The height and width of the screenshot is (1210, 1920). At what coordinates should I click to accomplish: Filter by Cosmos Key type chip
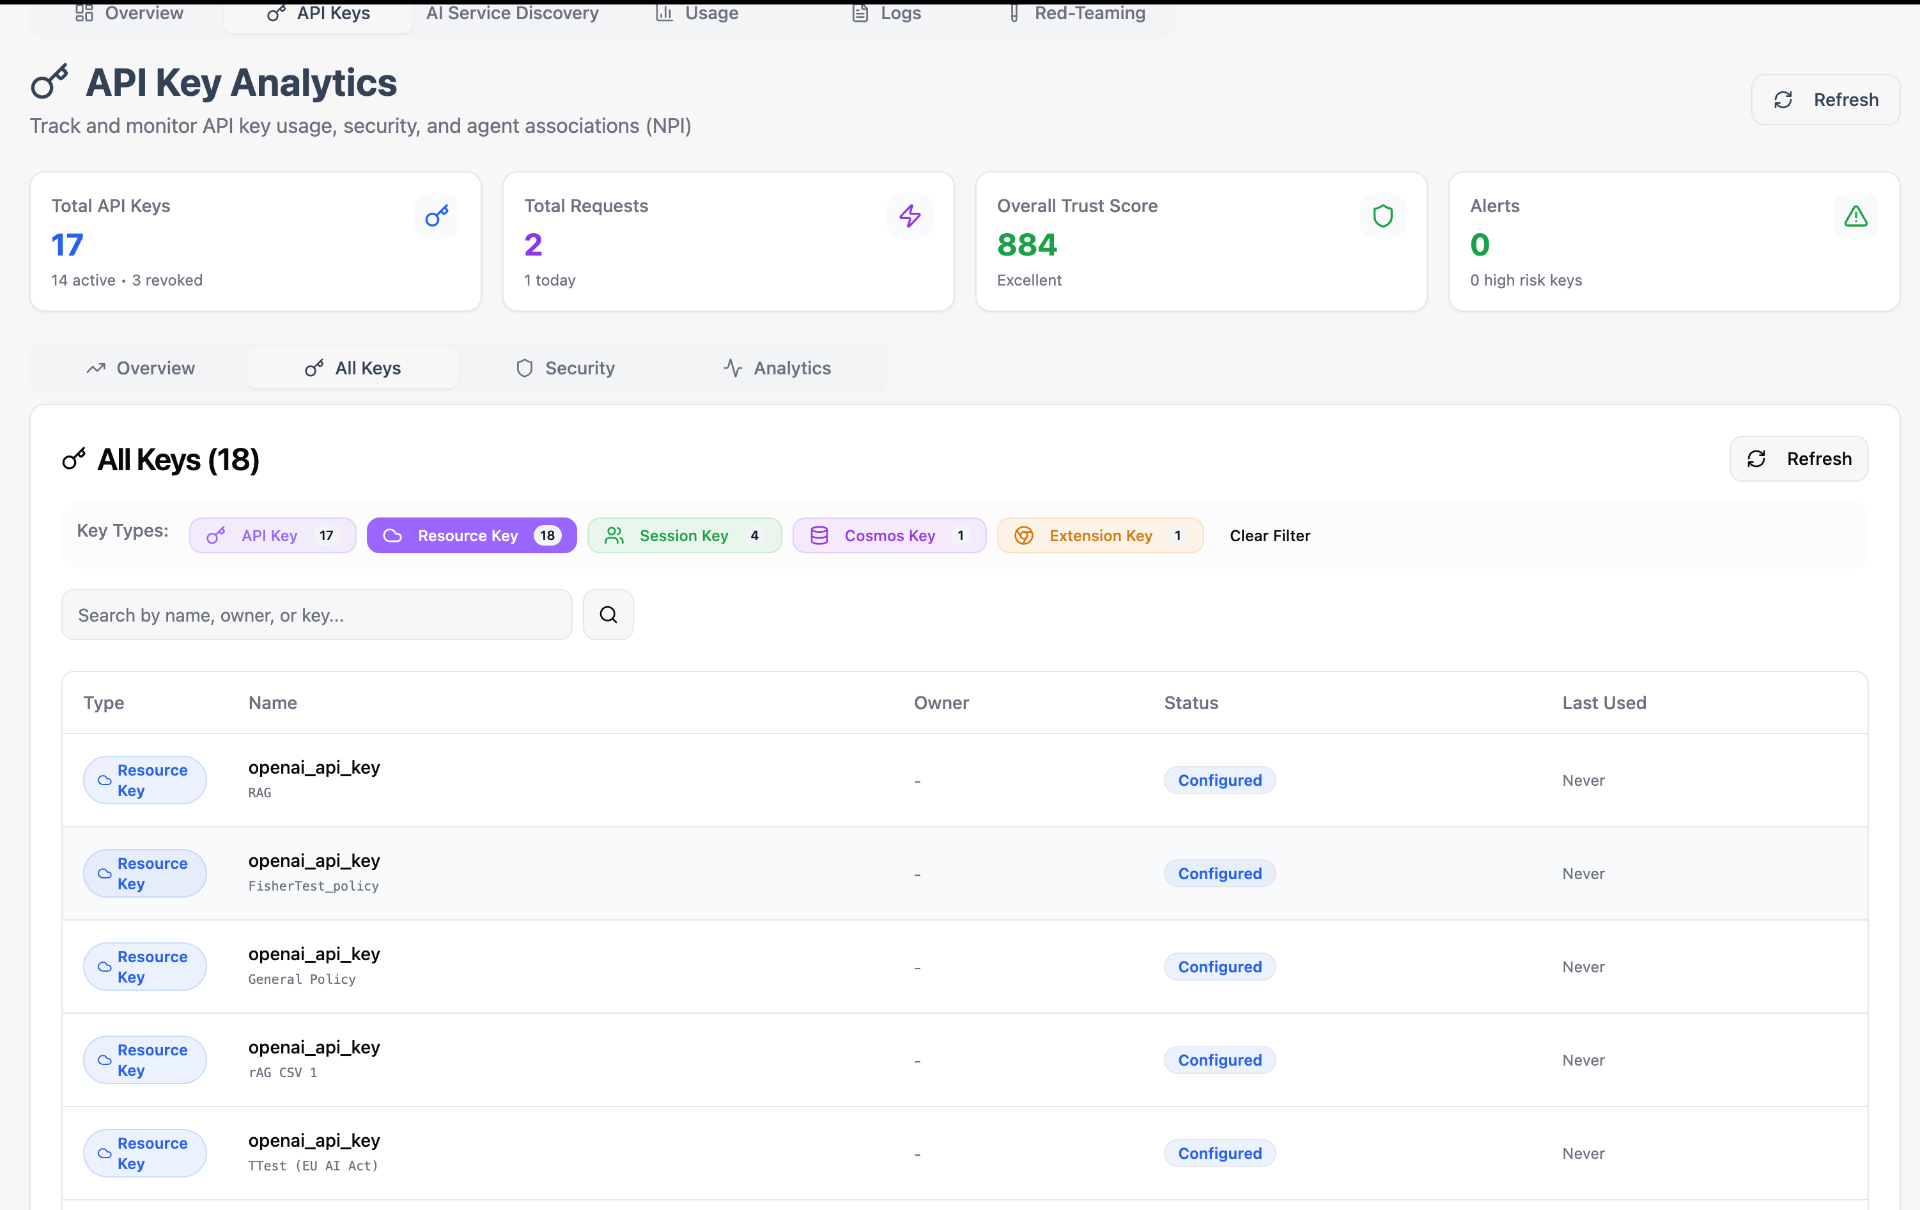[x=889, y=536]
